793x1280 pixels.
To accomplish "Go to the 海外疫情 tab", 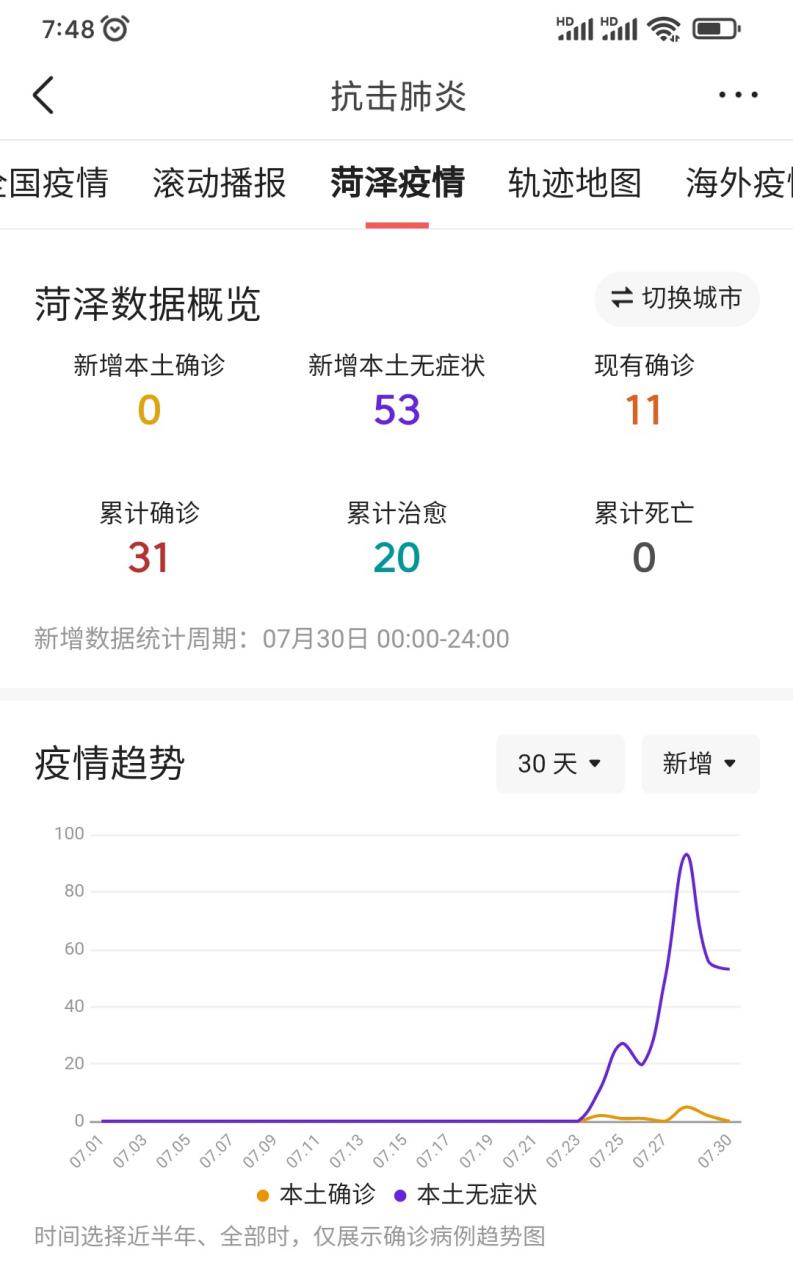I will (738, 183).
